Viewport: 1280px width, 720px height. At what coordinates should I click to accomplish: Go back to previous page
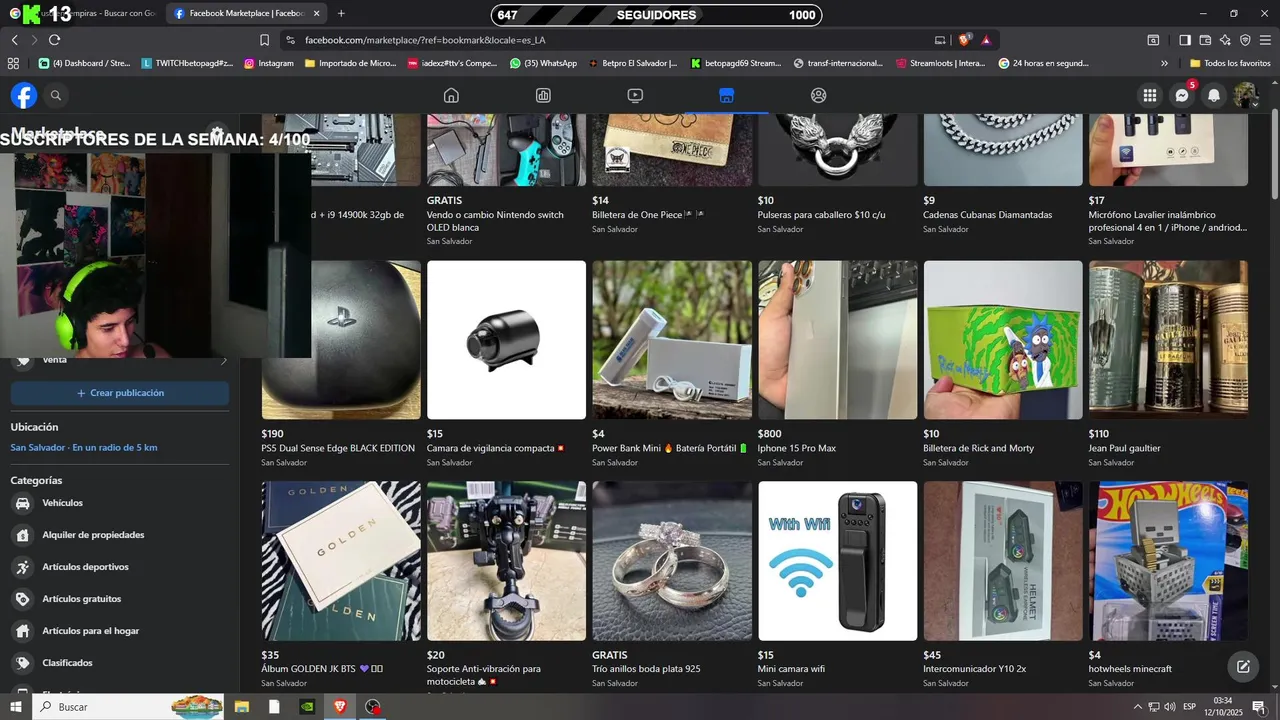click(14, 40)
